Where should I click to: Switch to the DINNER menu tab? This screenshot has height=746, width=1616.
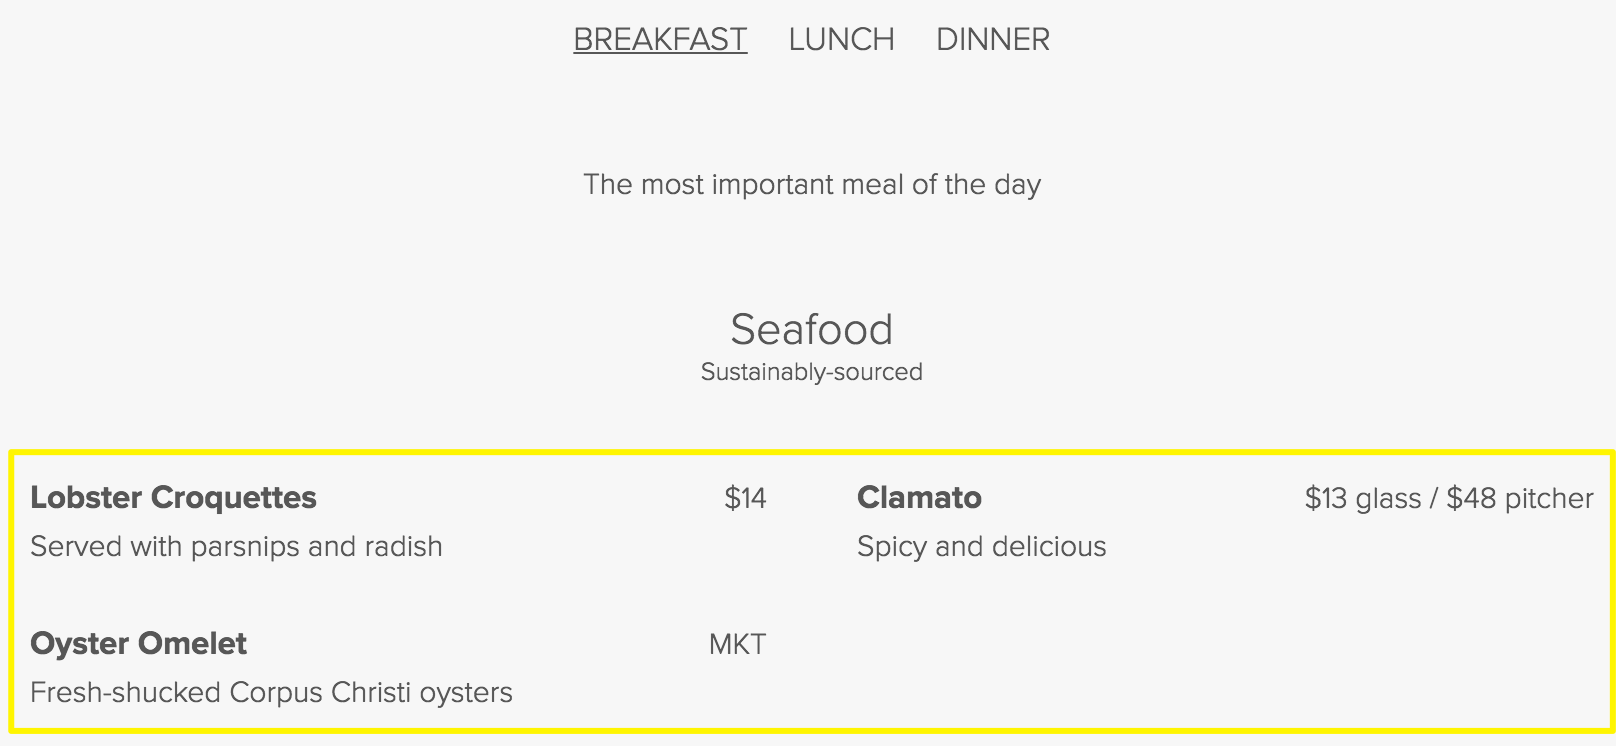pyautogui.click(x=993, y=39)
